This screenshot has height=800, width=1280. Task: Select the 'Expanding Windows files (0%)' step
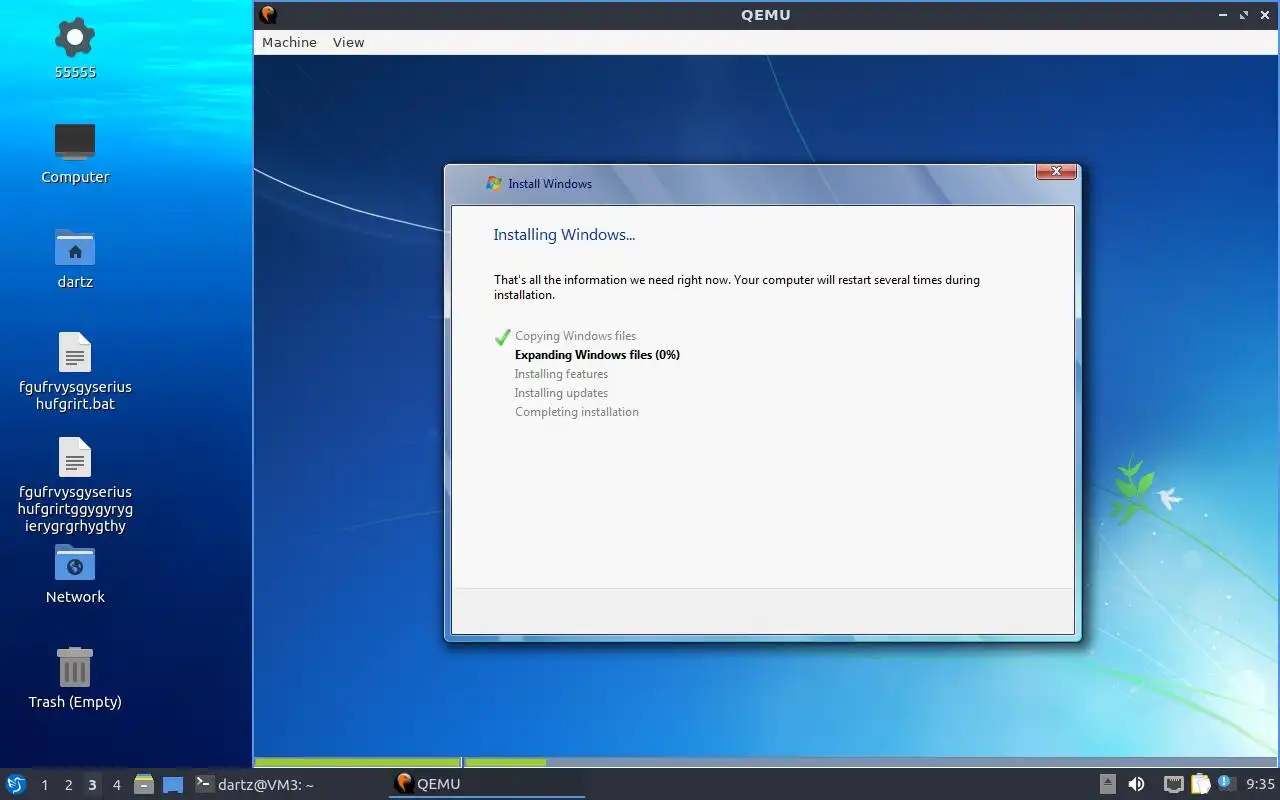pos(597,355)
